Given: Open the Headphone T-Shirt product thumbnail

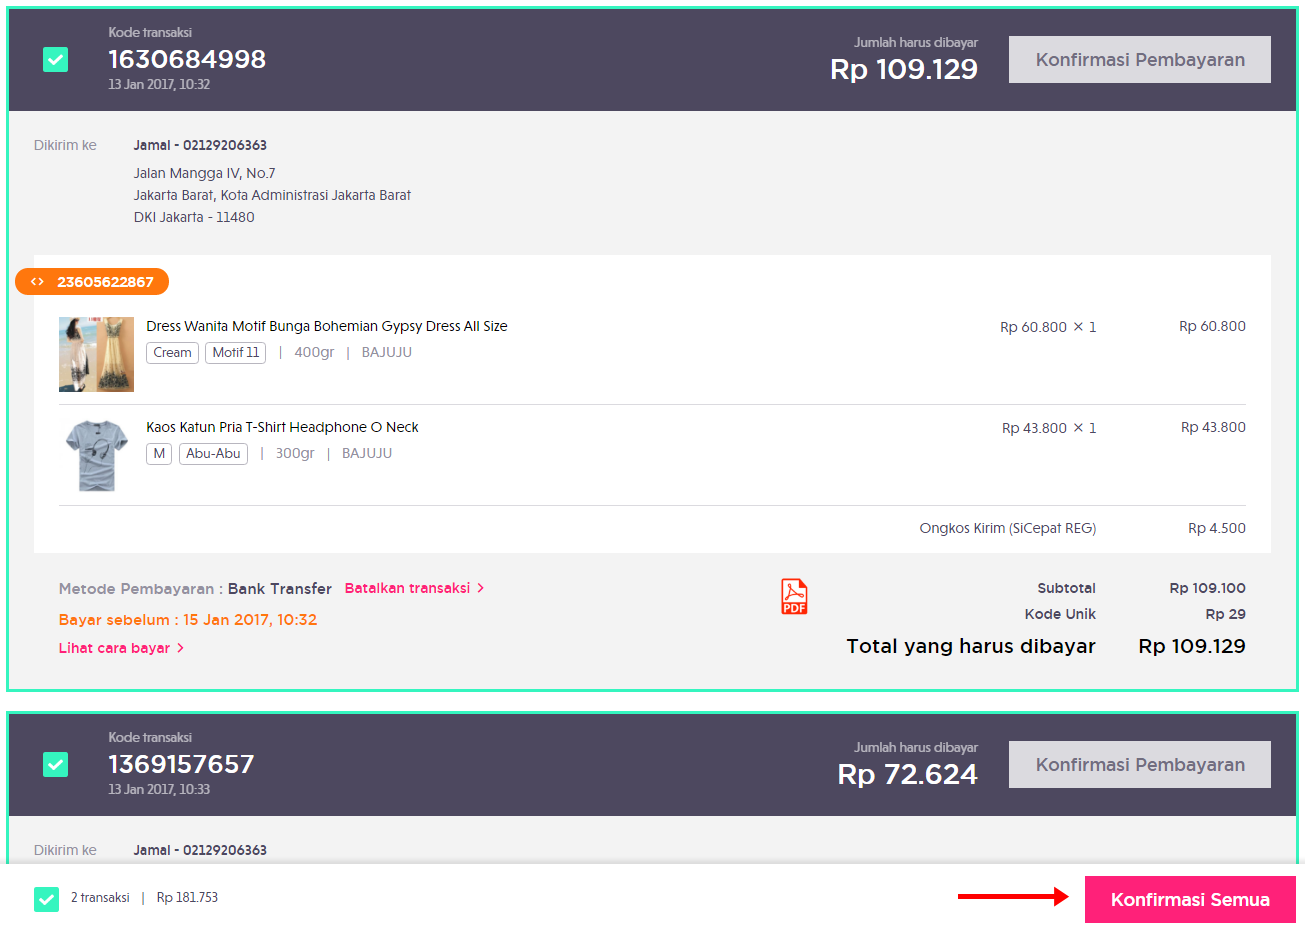Looking at the screenshot, I should (96, 455).
